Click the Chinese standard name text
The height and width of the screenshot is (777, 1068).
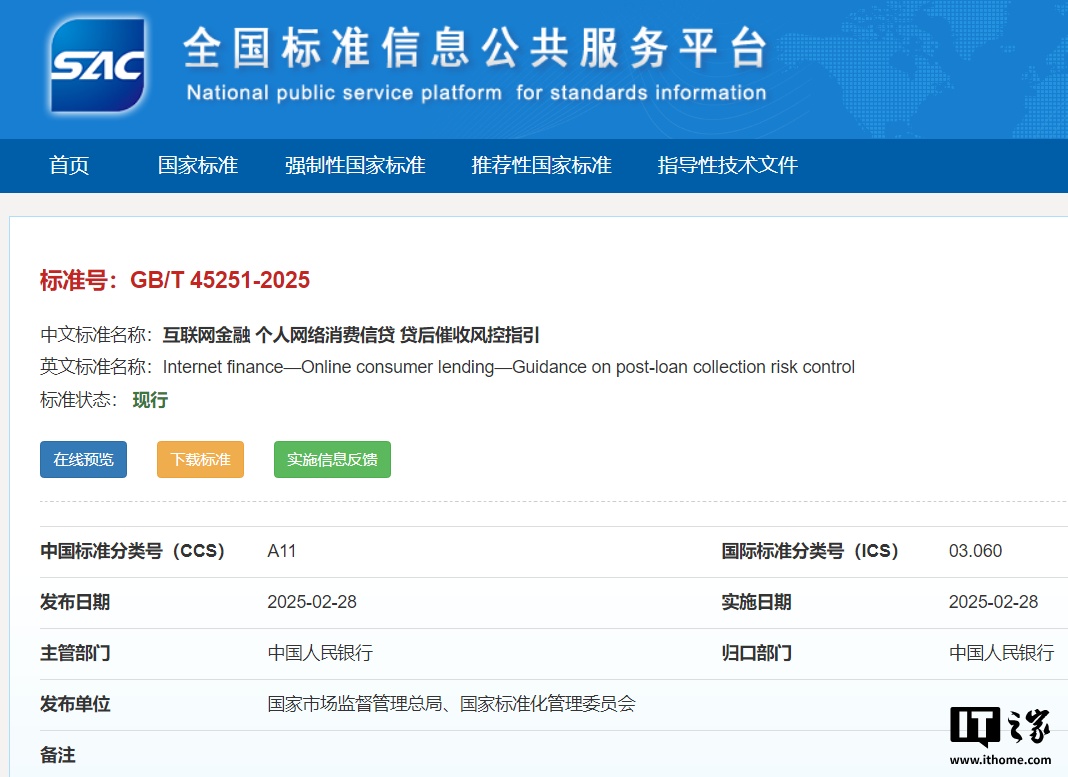[351, 334]
